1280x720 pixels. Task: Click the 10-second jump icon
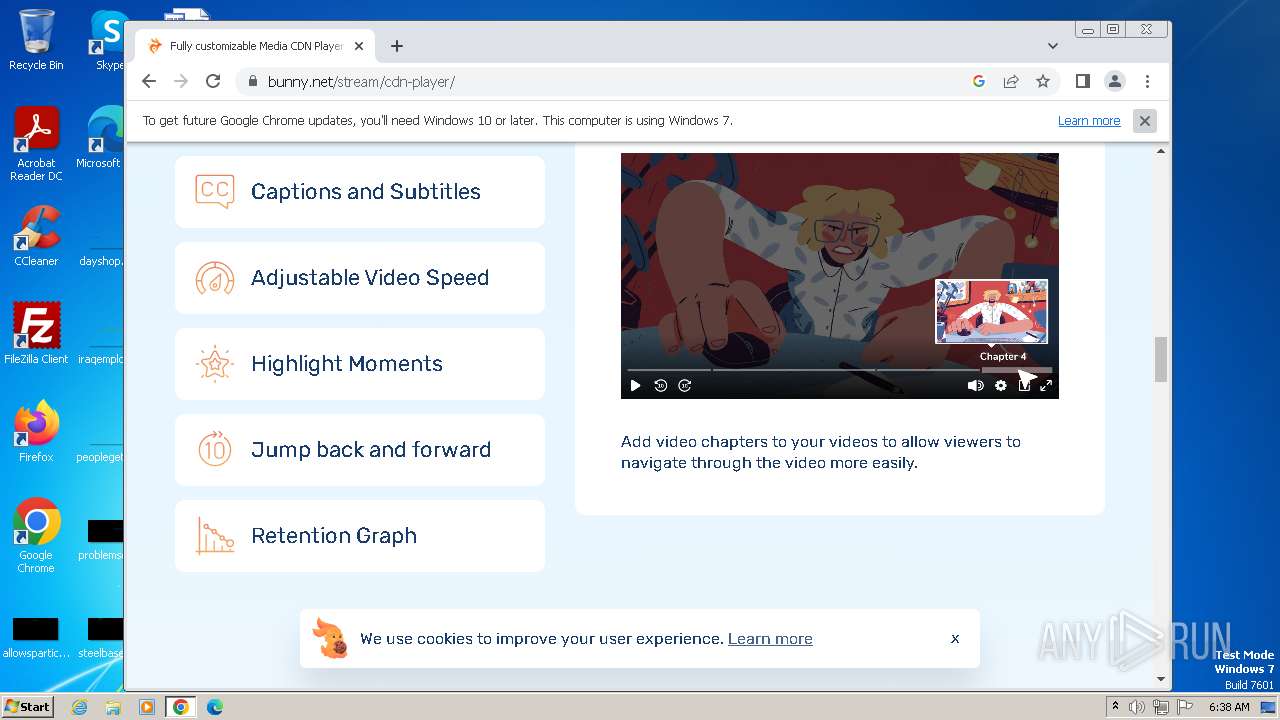[x=215, y=450]
